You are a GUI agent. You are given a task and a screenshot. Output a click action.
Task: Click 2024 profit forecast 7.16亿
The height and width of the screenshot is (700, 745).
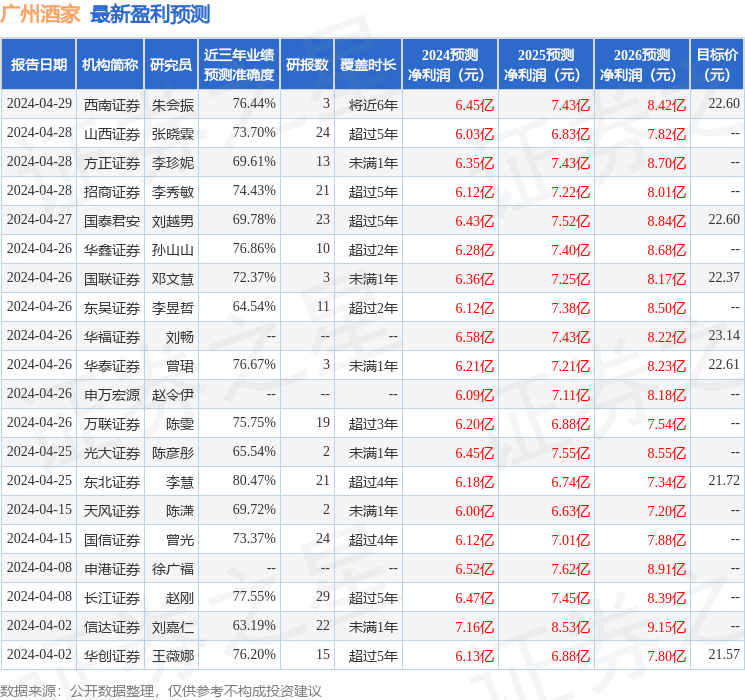[475, 627]
